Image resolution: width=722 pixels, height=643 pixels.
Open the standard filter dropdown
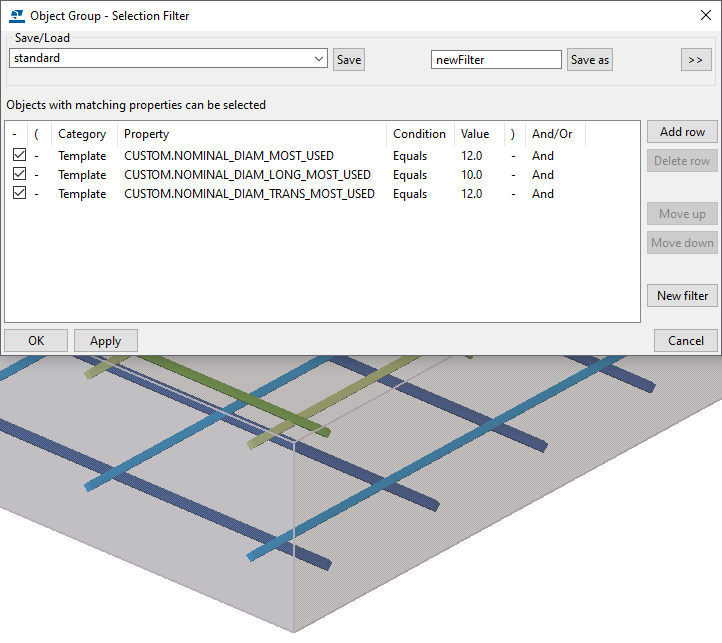click(319, 59)
